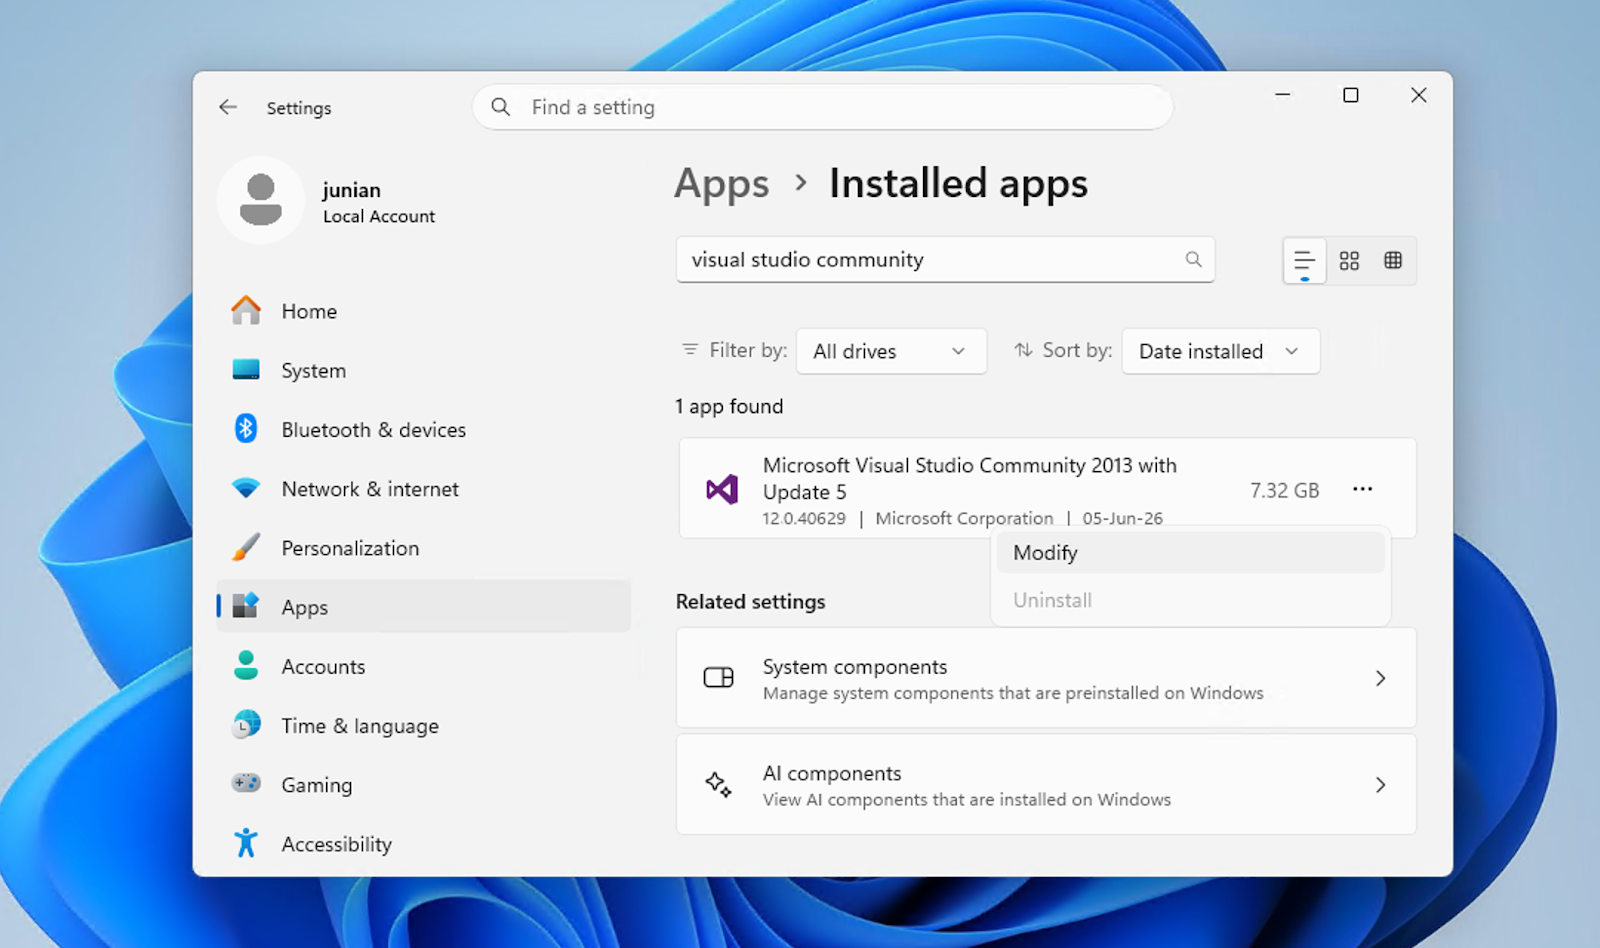
Task: Open Gaming settings
Action: pyautogui.click(x=424, y=785)
